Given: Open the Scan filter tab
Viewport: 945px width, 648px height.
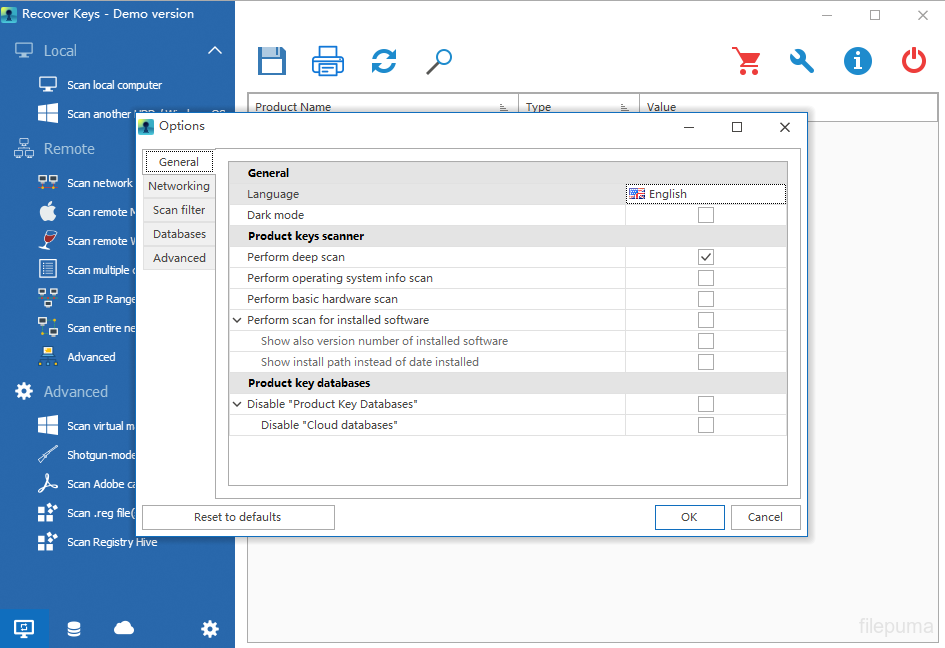Looking at the screenshot, I should (x=179, y=210).
